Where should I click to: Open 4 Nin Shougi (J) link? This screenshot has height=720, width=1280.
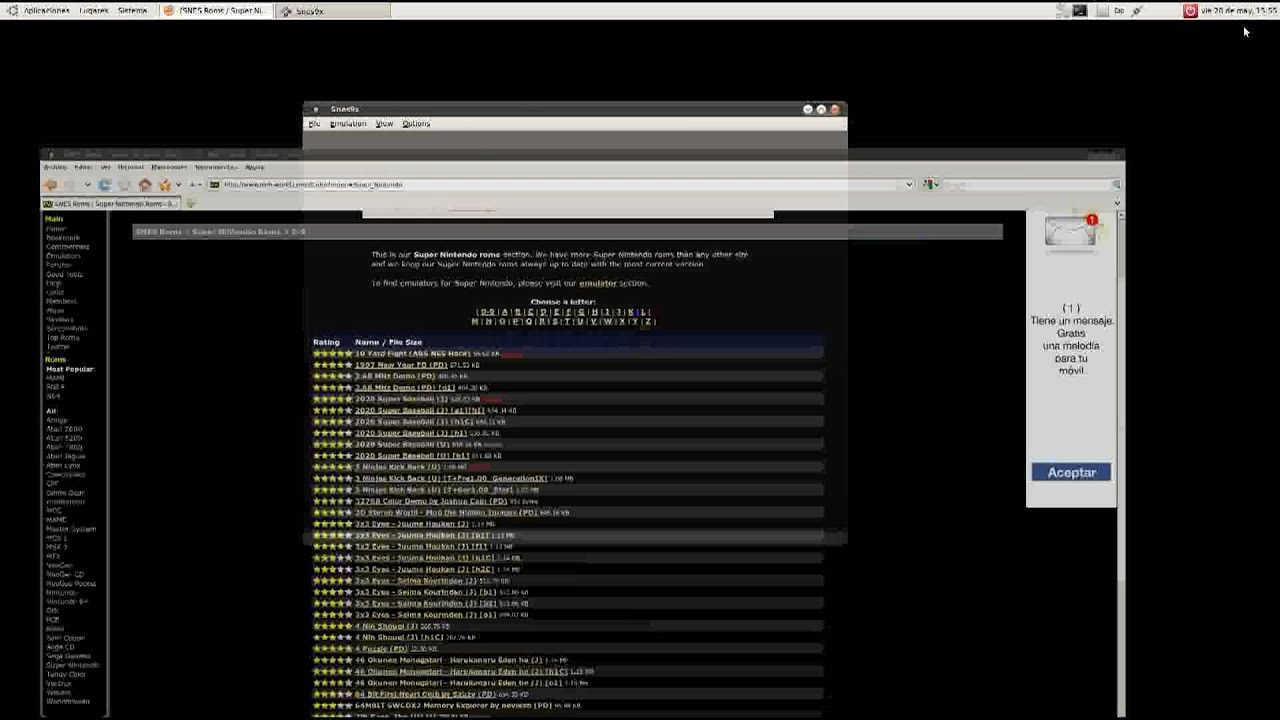point(386,626)
